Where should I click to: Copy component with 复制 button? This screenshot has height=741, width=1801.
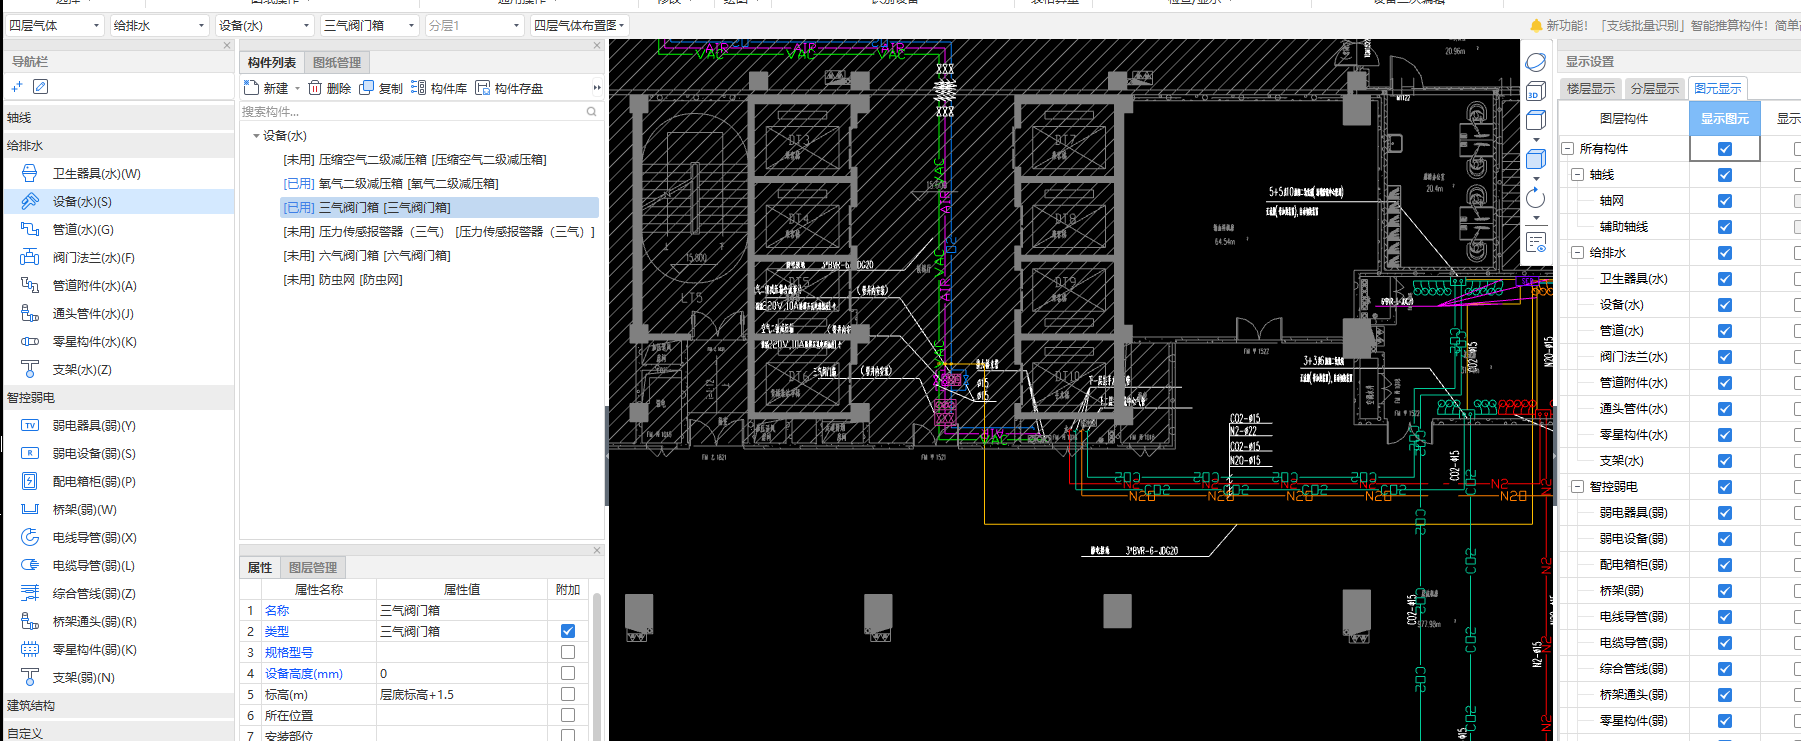[x=381, y=88]
